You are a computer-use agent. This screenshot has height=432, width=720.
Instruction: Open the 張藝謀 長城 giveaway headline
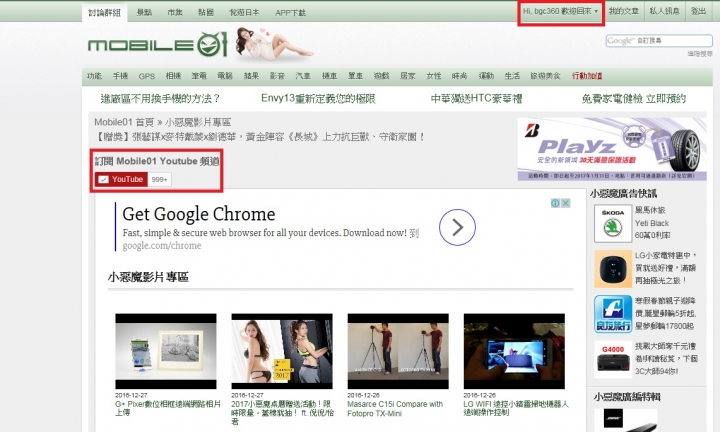coord(260,137)
